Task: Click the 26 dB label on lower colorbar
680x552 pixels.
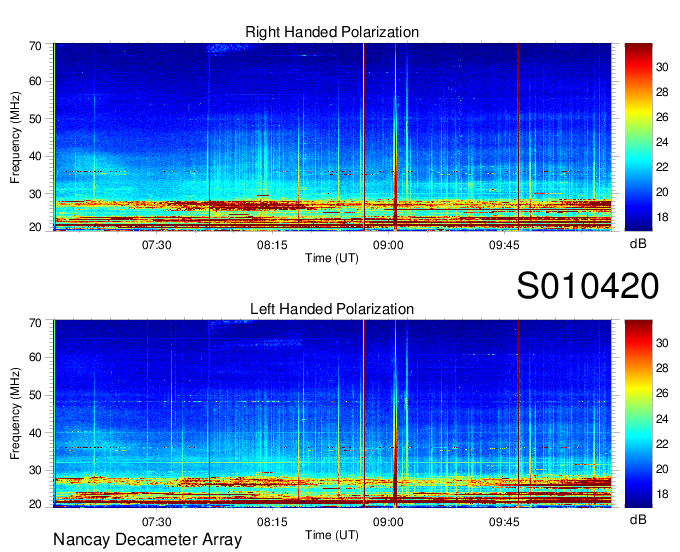Action: click(x=662, y=393)
